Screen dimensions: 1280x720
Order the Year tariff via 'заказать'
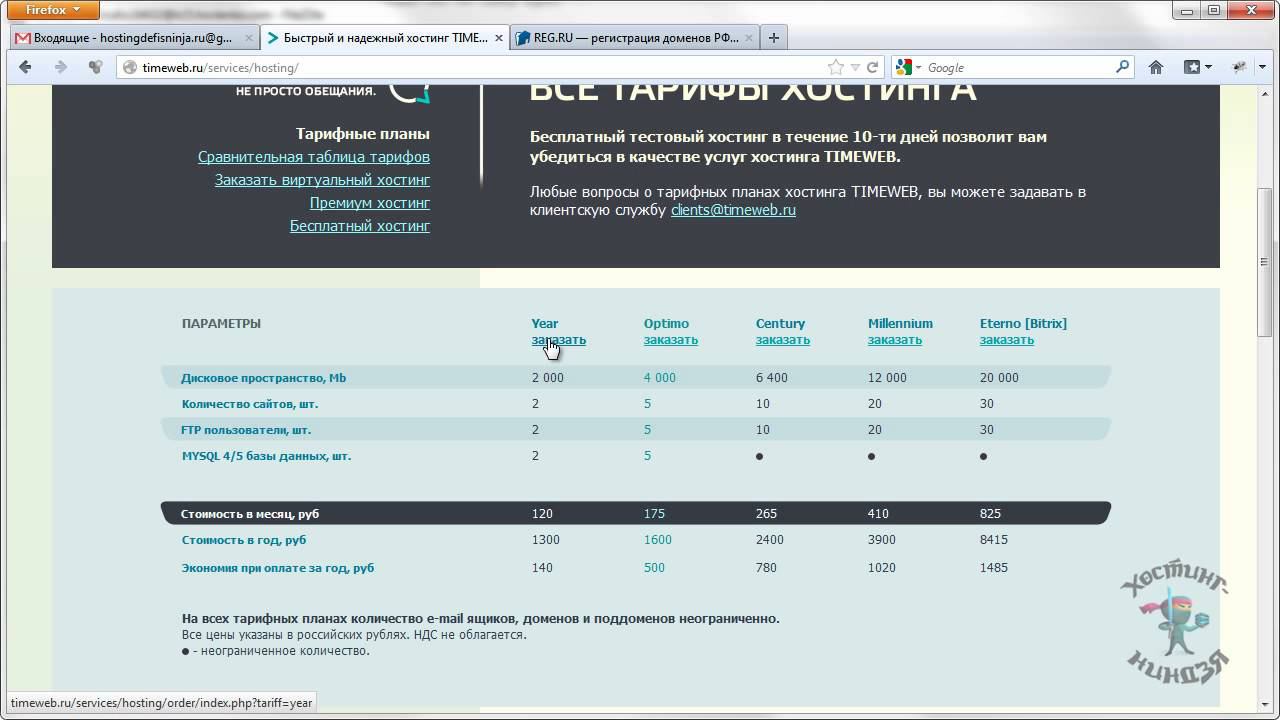(x=558, y=340)
